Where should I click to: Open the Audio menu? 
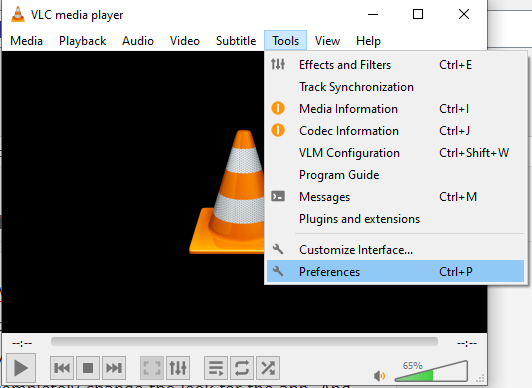[x=138, y=41]
